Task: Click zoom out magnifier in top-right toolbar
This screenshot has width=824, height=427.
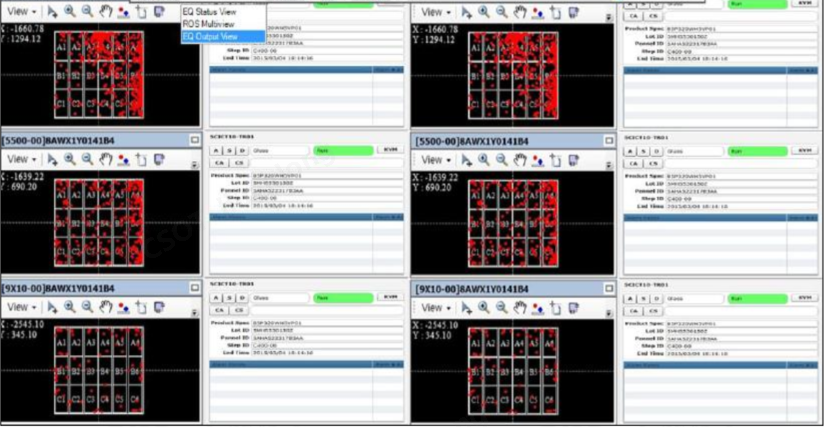Action: (x=502, y=12)
